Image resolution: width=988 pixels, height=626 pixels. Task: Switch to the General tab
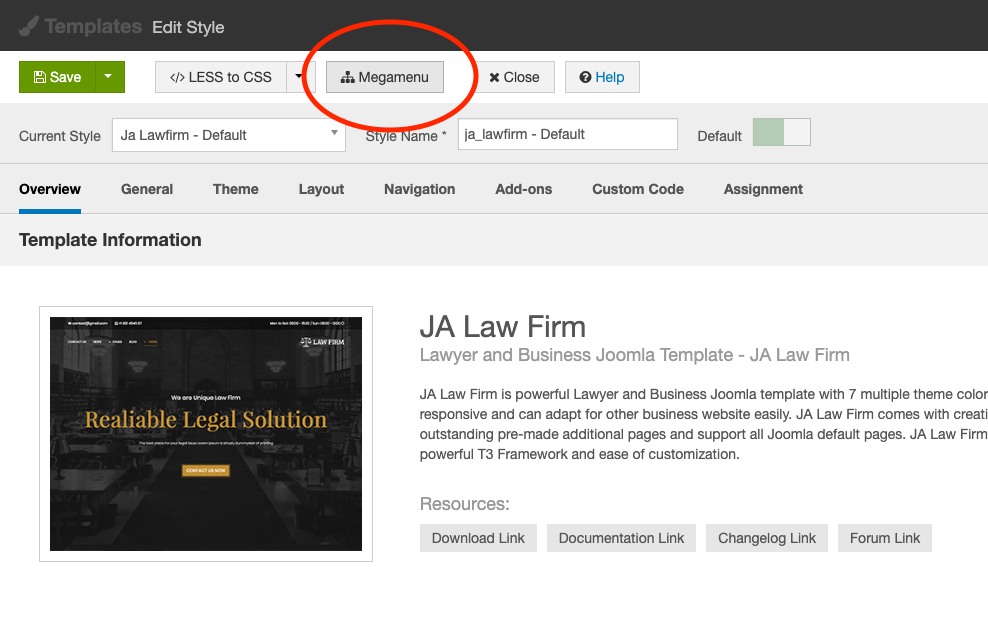click(x=147, y=189)
